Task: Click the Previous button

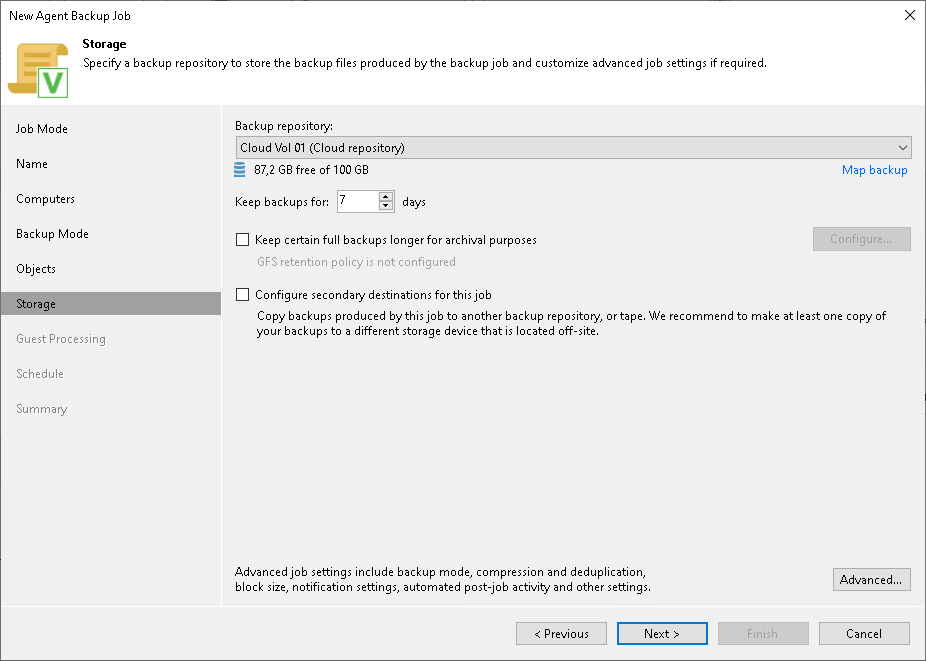Action: (561, 633)
